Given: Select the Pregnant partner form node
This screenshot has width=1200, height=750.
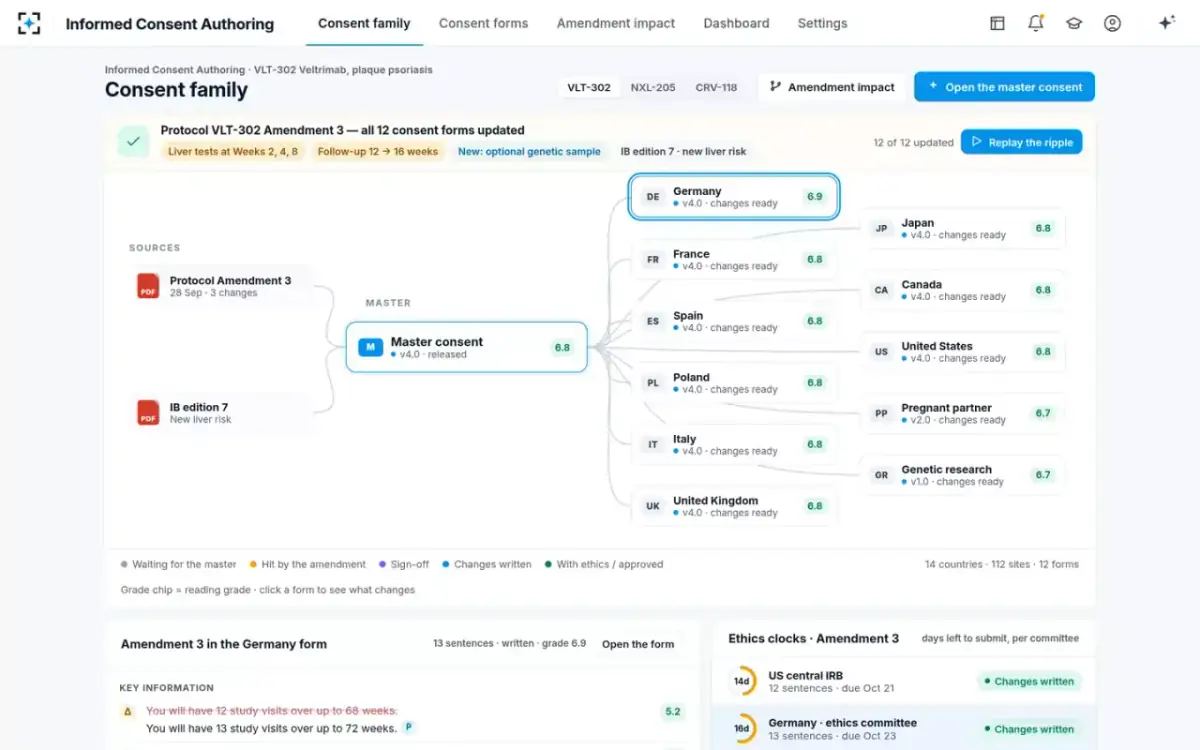Looking at the screenshot, I should coord(963,413).
